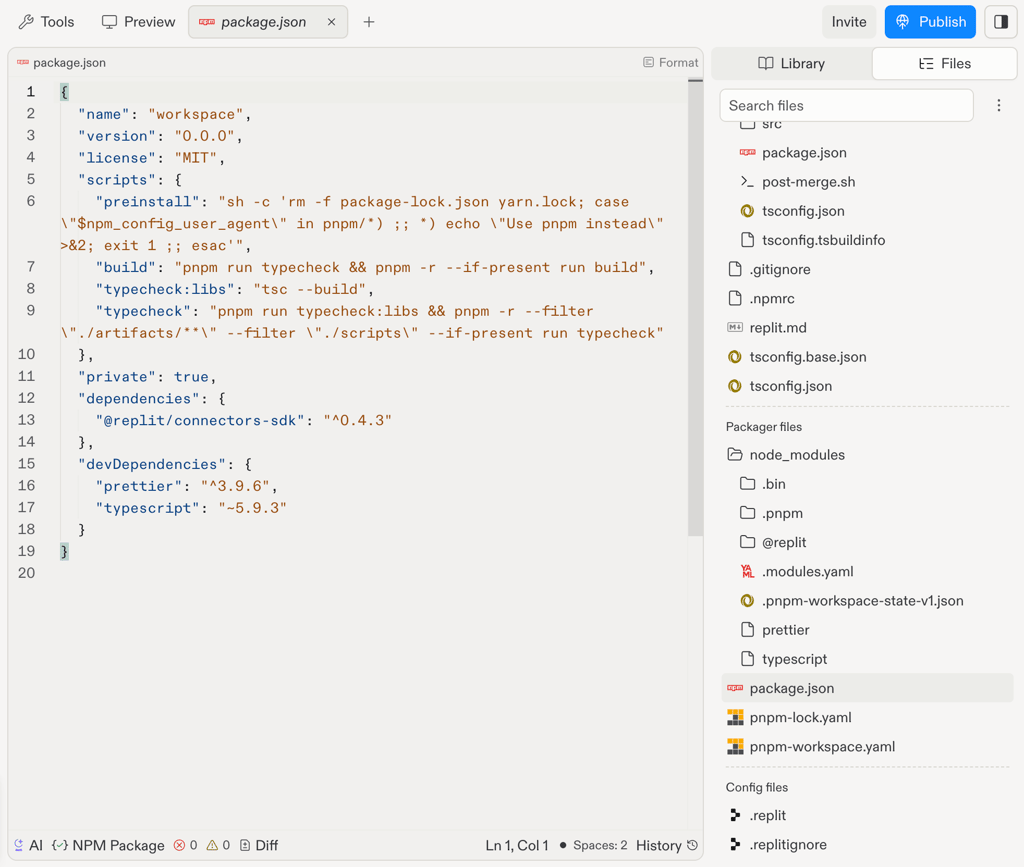Click the package.json breadcrumb label

click(69, 63)
